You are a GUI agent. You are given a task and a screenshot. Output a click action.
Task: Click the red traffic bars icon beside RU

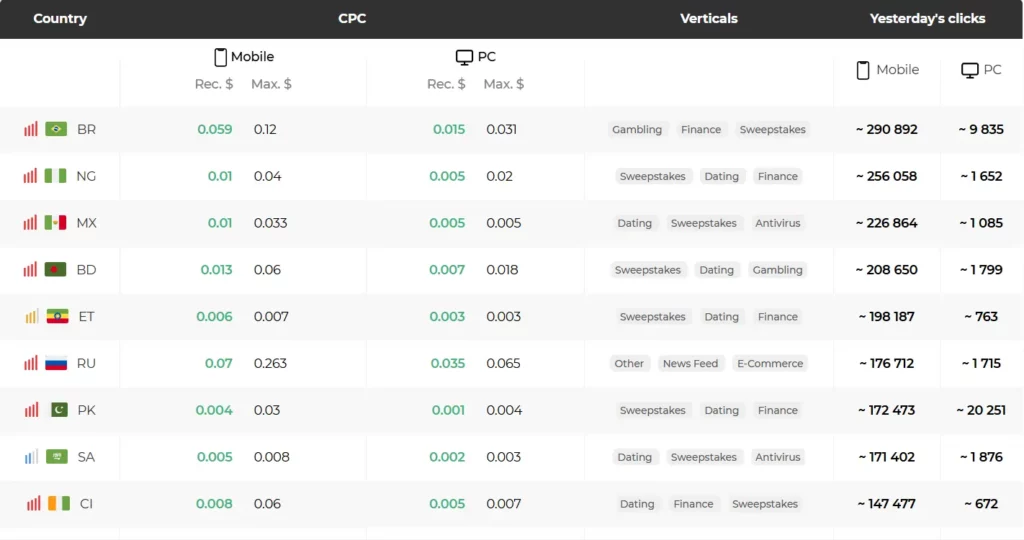[31, 362]
